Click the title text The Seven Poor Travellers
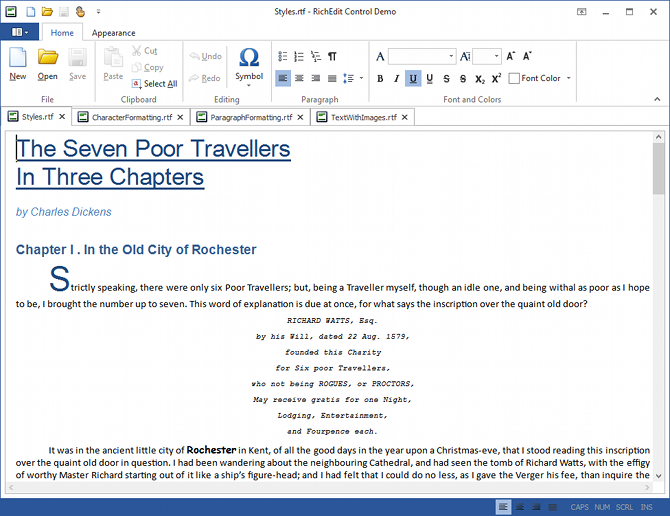Screen dimensions: 670x516 [x=153, y=149]
